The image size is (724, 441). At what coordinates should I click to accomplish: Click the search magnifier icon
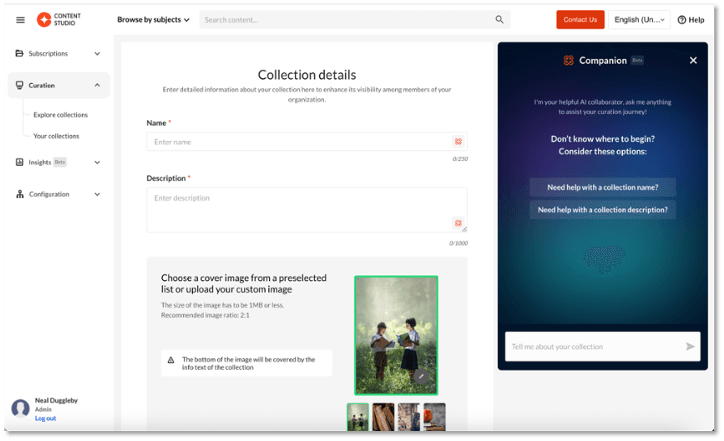pos(499,20)
